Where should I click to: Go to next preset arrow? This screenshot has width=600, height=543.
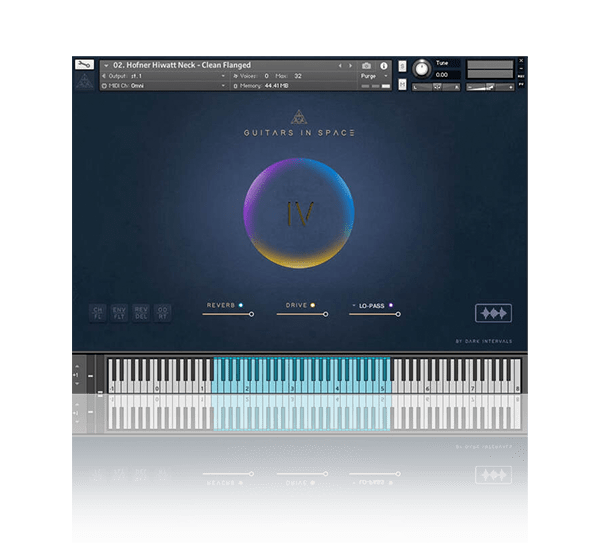click(350, 66)
